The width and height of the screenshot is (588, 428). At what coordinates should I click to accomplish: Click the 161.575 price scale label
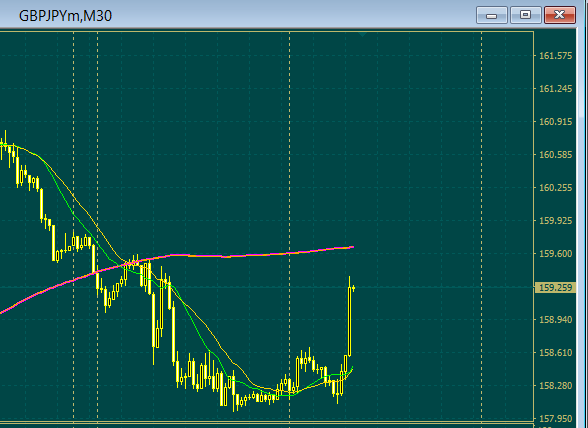(555, 56)
